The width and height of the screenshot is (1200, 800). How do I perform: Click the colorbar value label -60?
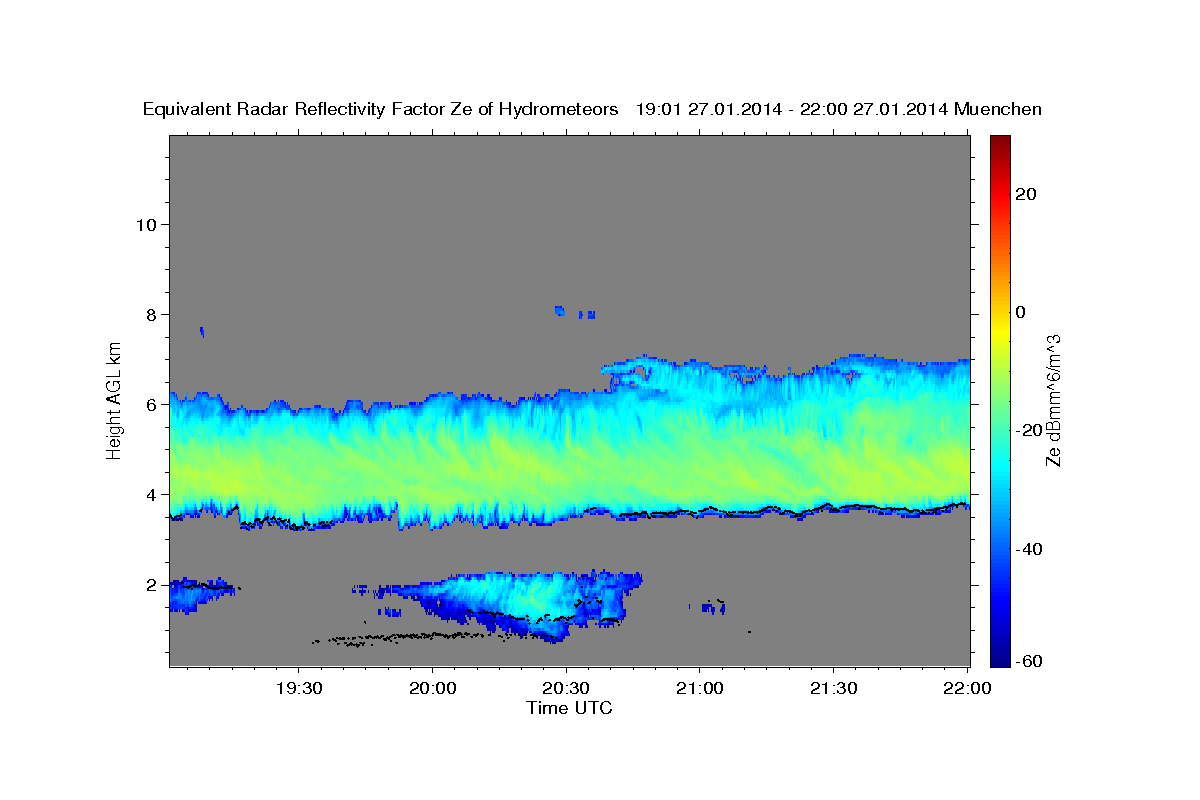point(1029,660)
